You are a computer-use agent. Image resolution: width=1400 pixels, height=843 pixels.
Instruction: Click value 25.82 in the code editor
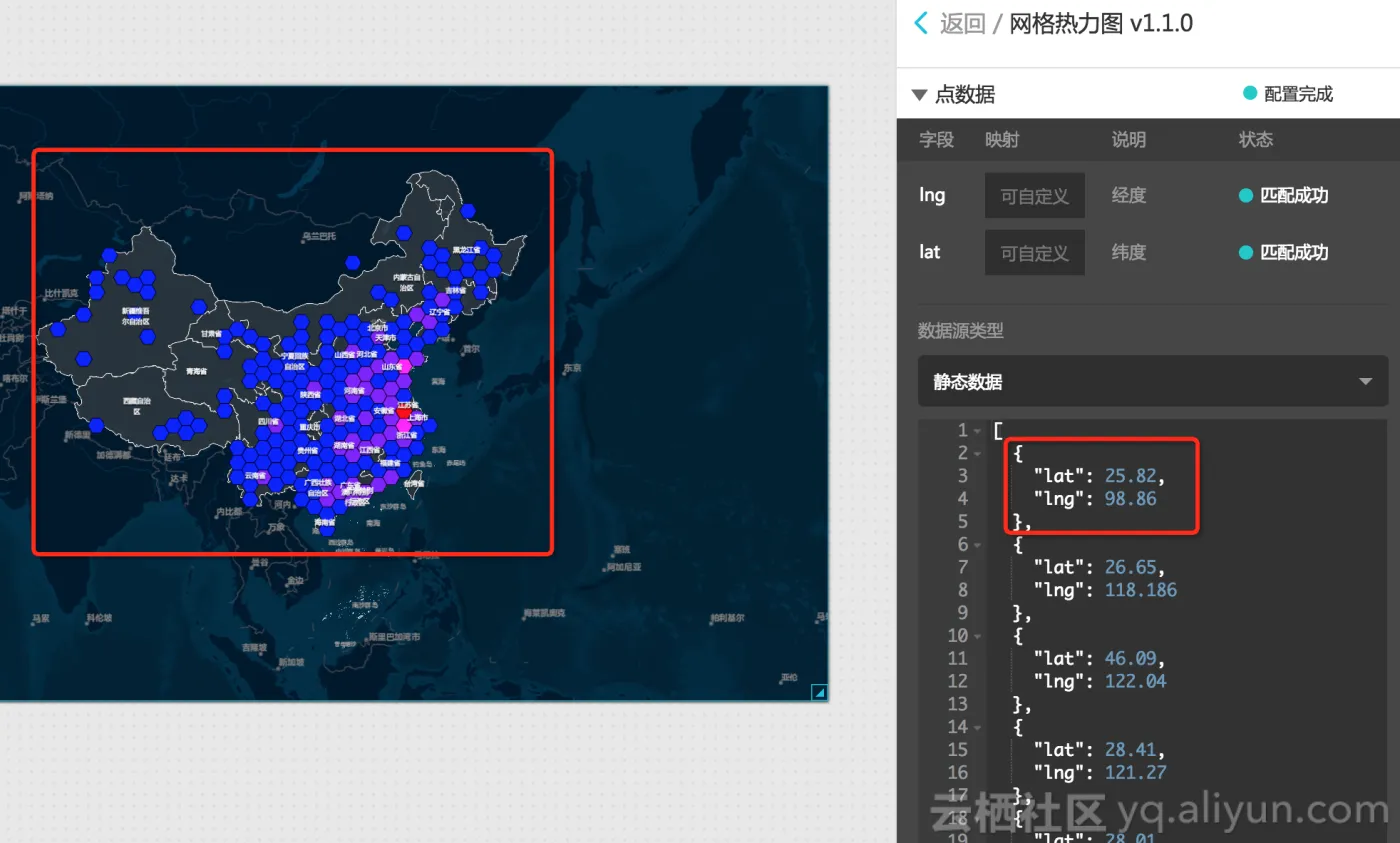[1133, 475]
